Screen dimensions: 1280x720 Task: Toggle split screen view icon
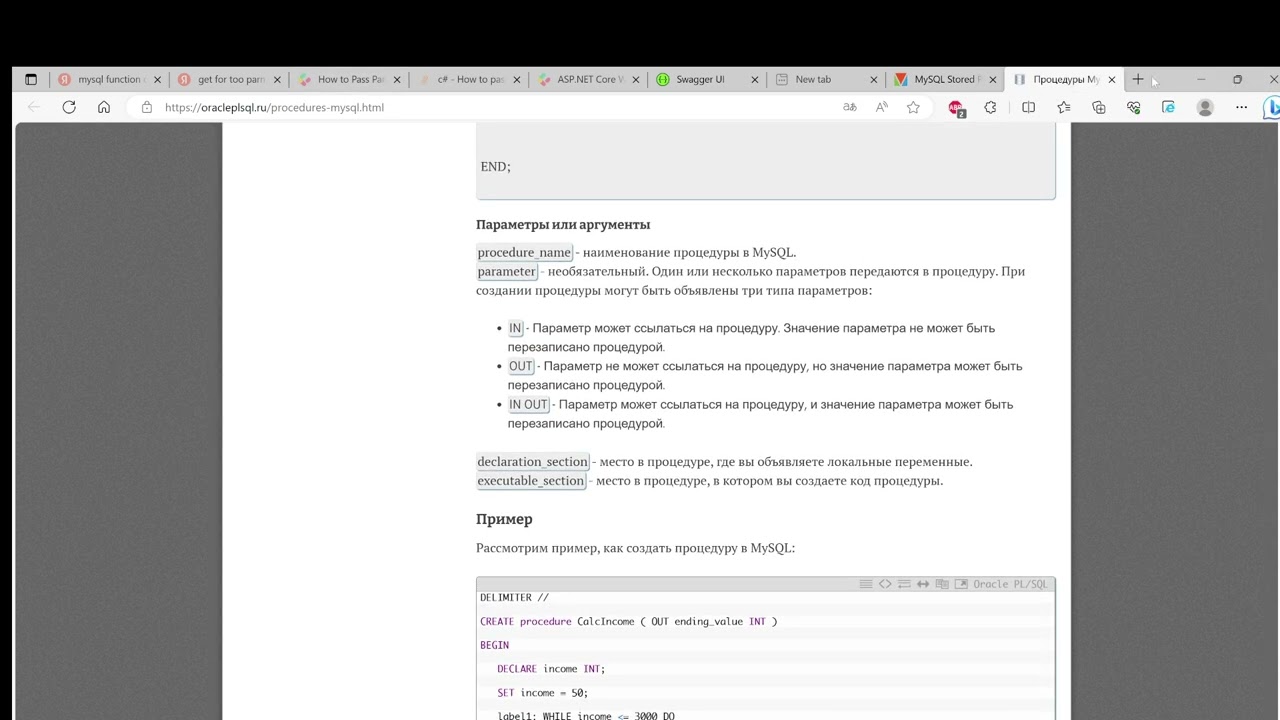point(1029,107)
